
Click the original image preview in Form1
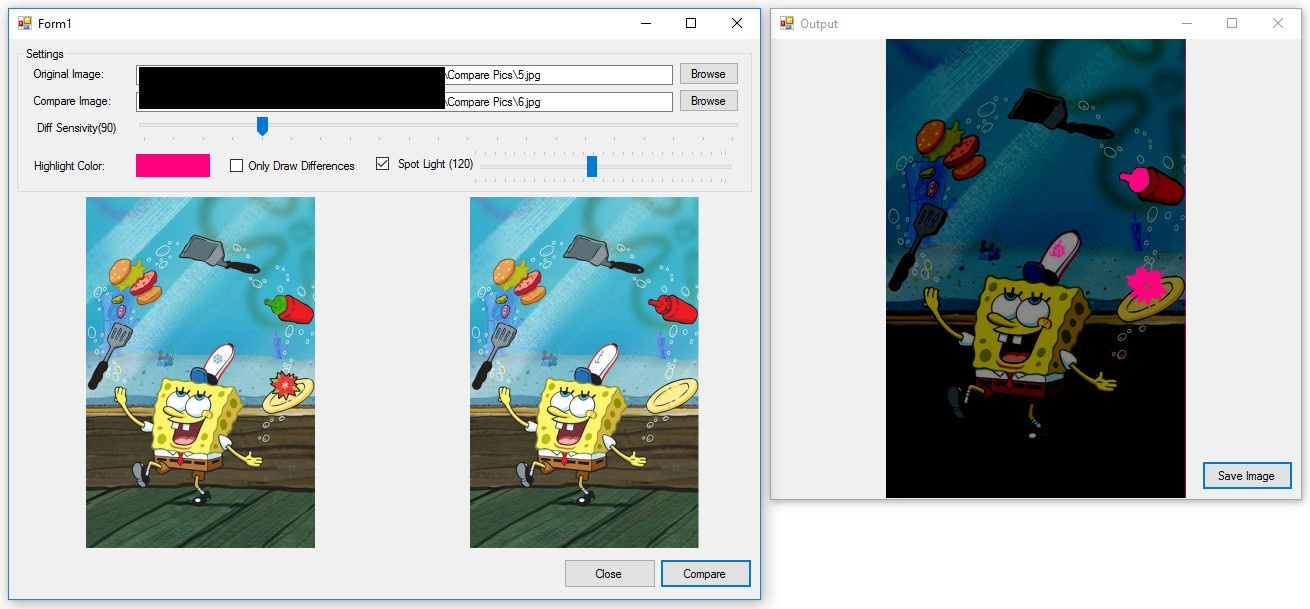(x=200, y=372)
